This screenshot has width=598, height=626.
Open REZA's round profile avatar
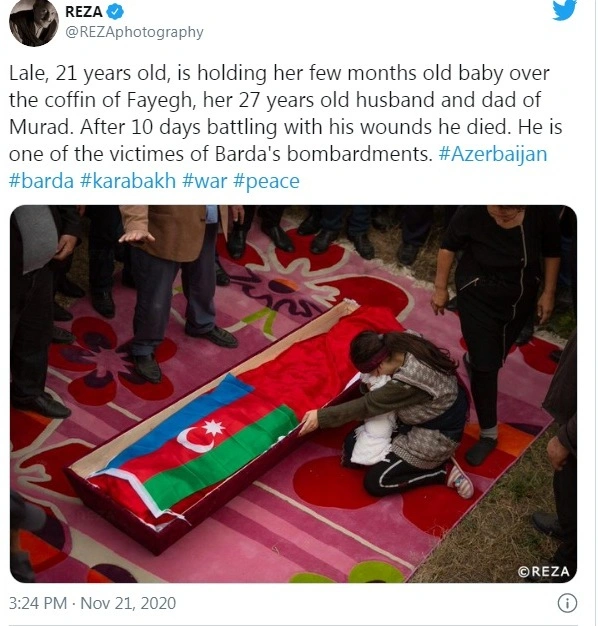pyautogui.click(x=34, y=22)
